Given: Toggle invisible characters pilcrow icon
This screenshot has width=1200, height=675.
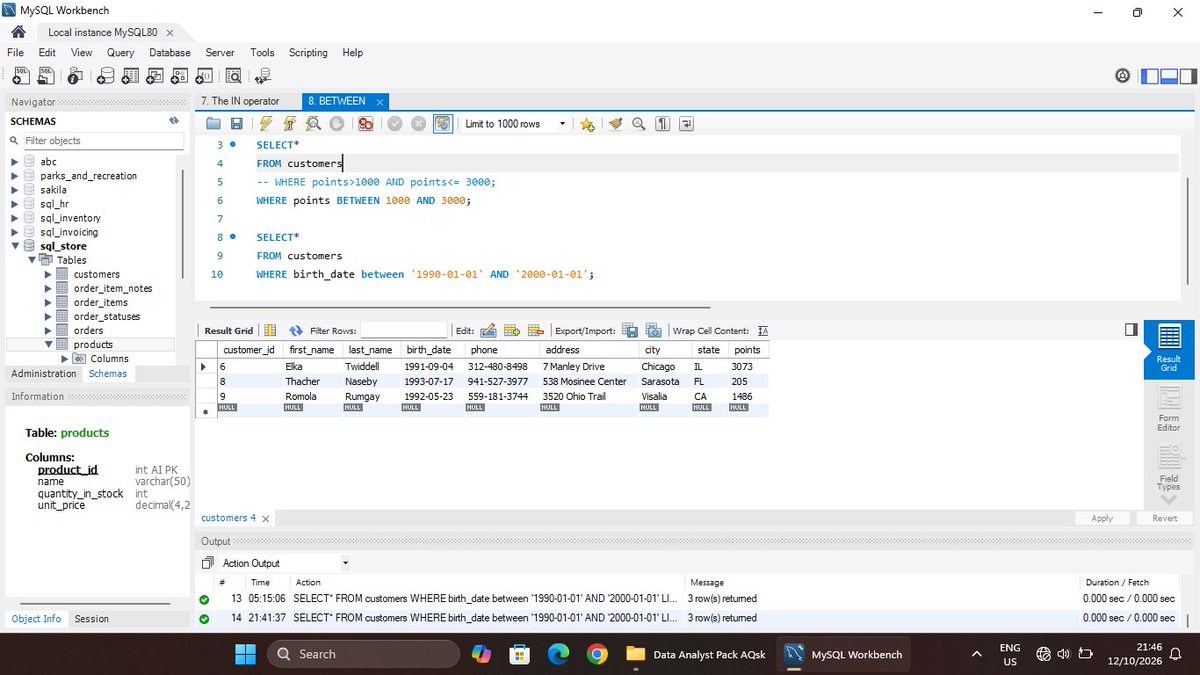Looking at the screenshot, I should pyautogui.click(x=662, y=124).
